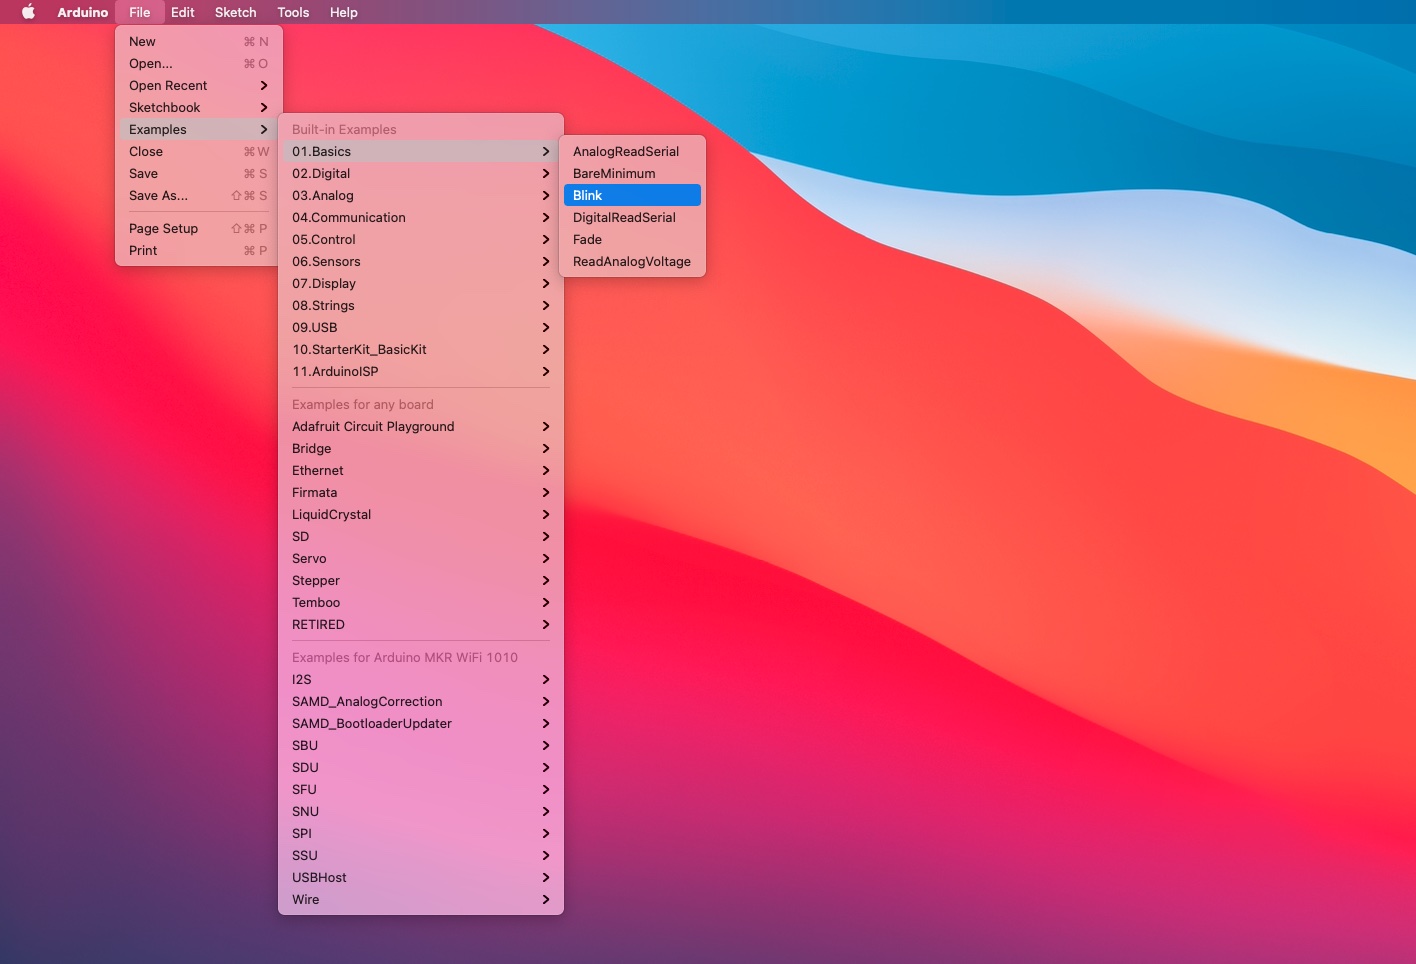Select the Fade example
Image resolution: width=1416 pixels, height=964 pixels.
[587, 240]
